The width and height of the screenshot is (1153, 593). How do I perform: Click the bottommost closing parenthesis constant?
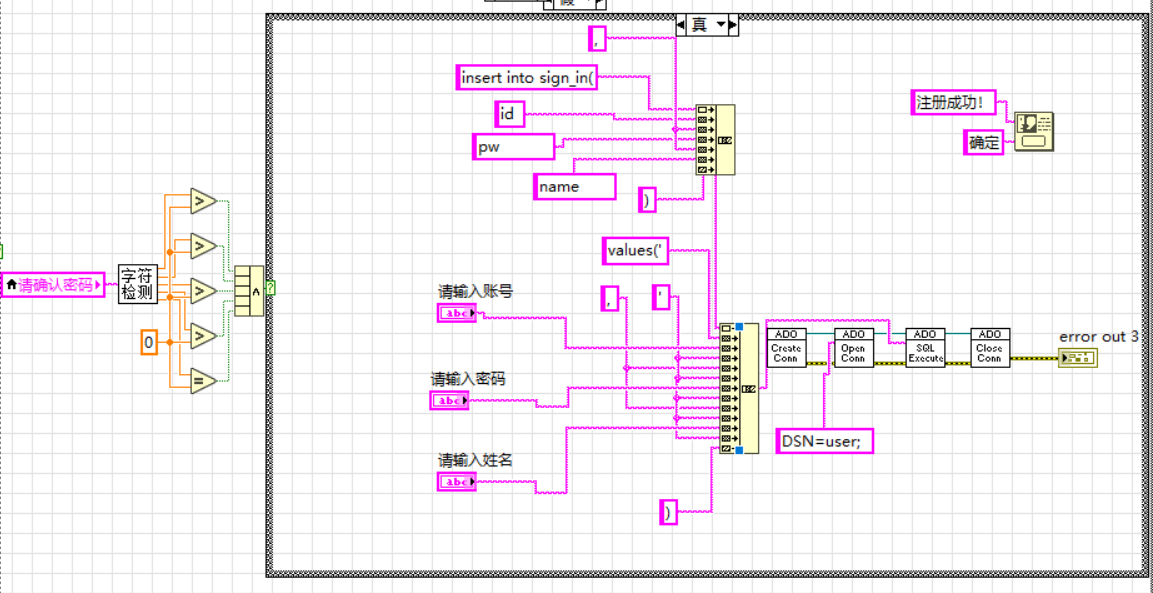(x=668, y=512)
